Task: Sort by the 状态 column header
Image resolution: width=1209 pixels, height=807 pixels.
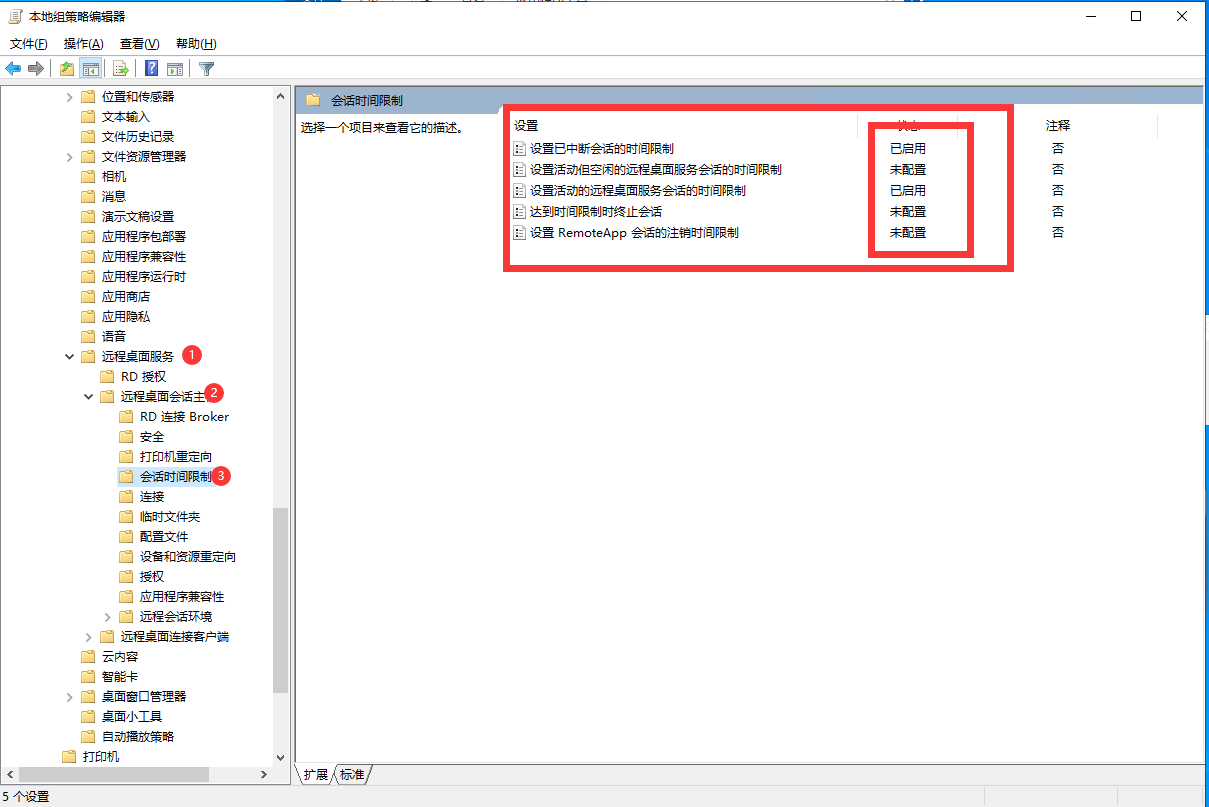Action: 907,126
